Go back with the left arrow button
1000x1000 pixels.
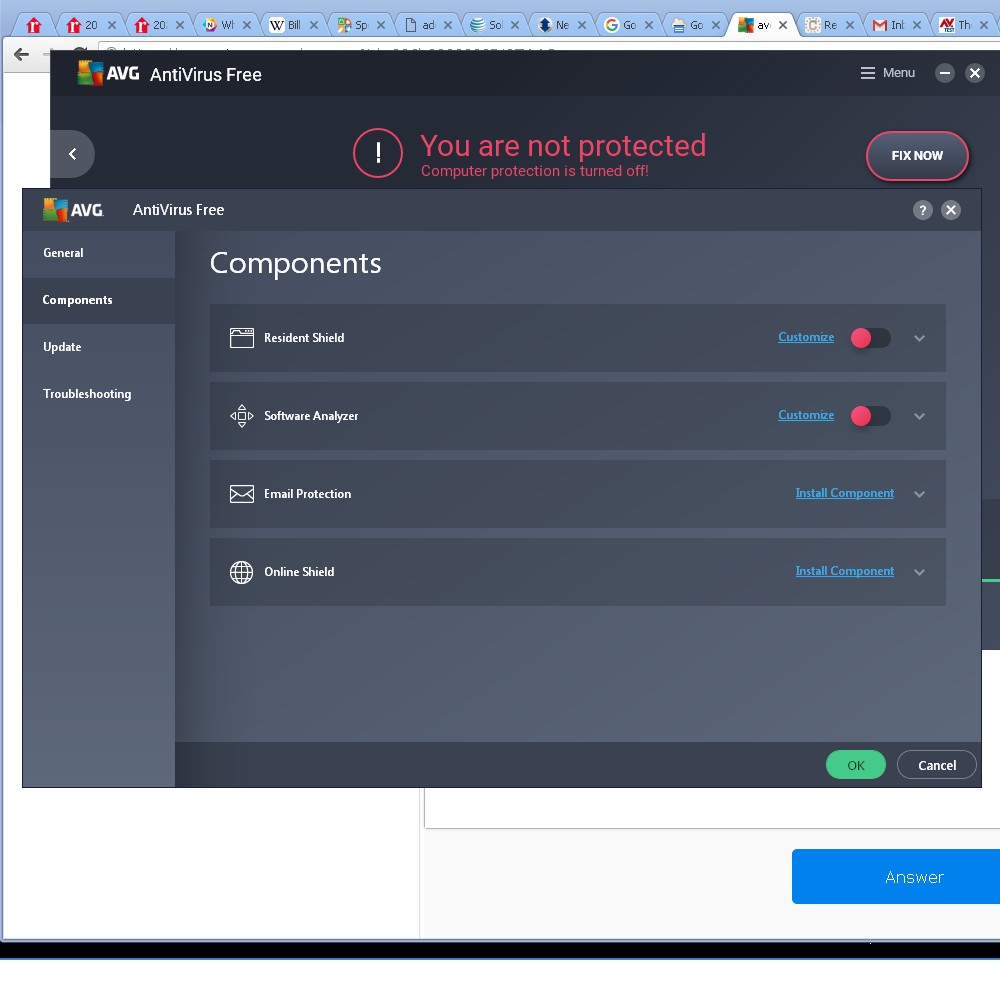[x=72, y=154]
